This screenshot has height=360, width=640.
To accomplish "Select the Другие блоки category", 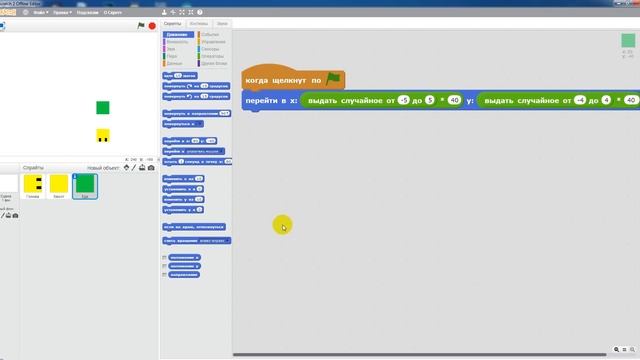I will 213,64.
